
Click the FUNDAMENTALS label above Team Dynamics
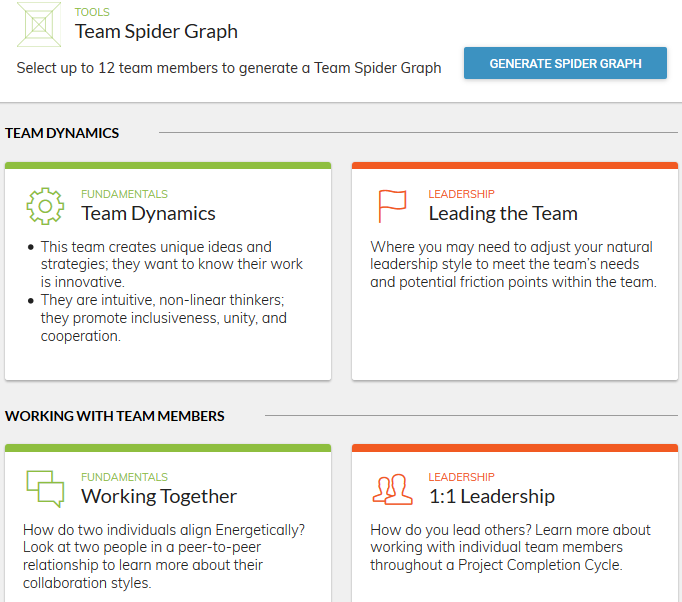pyautogui.click(x=124, y=194)
